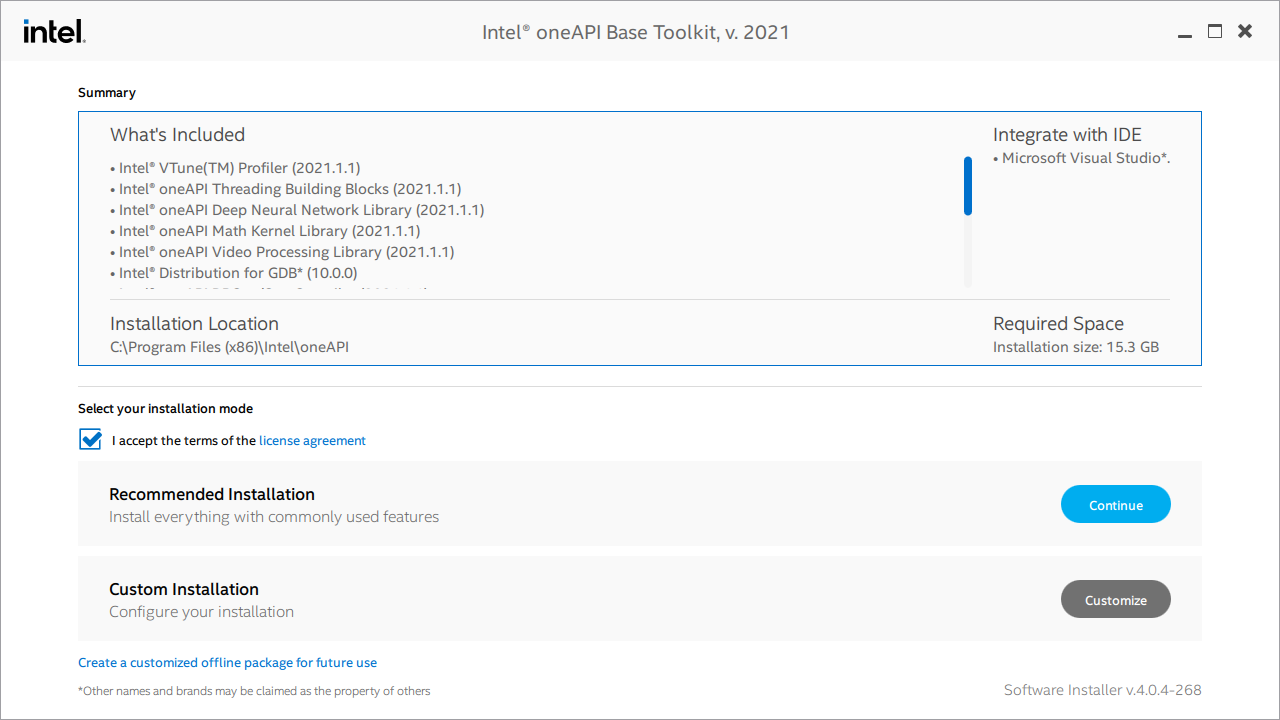The width and height of the screenshot is (1280, 720).
Task: Click the Required Space size value
Action: (x=1075, y=346)
